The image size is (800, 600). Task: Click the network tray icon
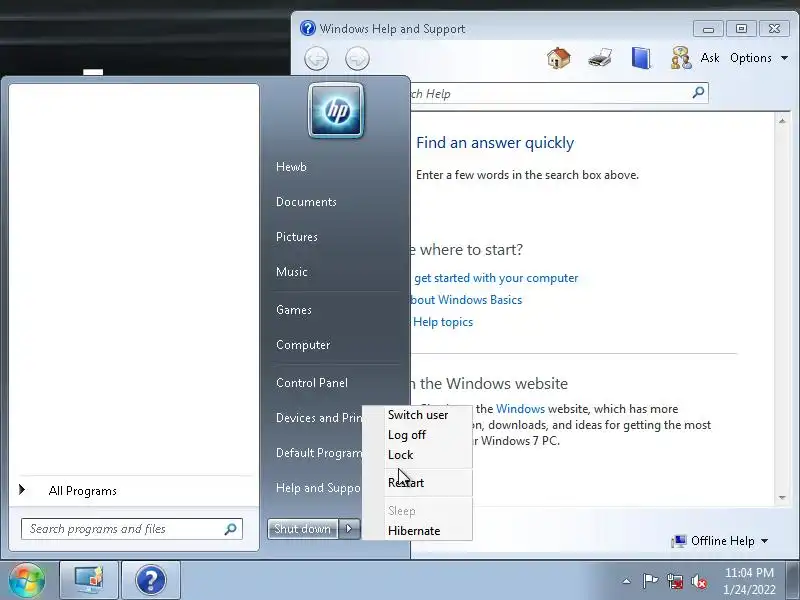[x=674, y=581]
